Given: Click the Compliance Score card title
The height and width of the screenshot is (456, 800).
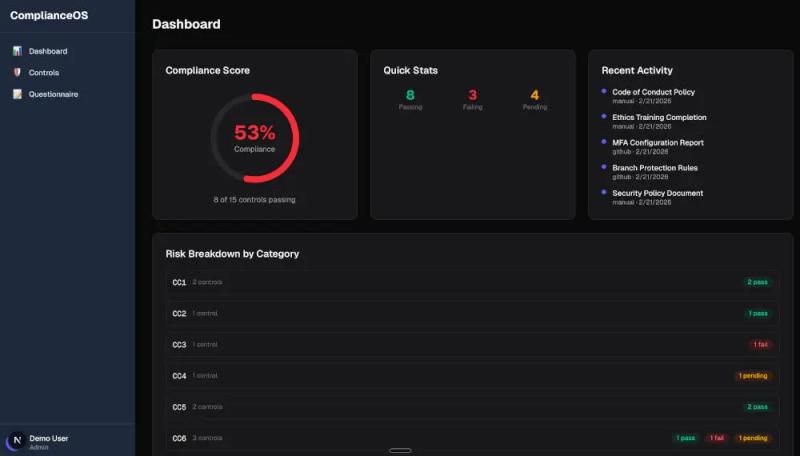Looking at the screenshot, I should (x=208, y=70).
